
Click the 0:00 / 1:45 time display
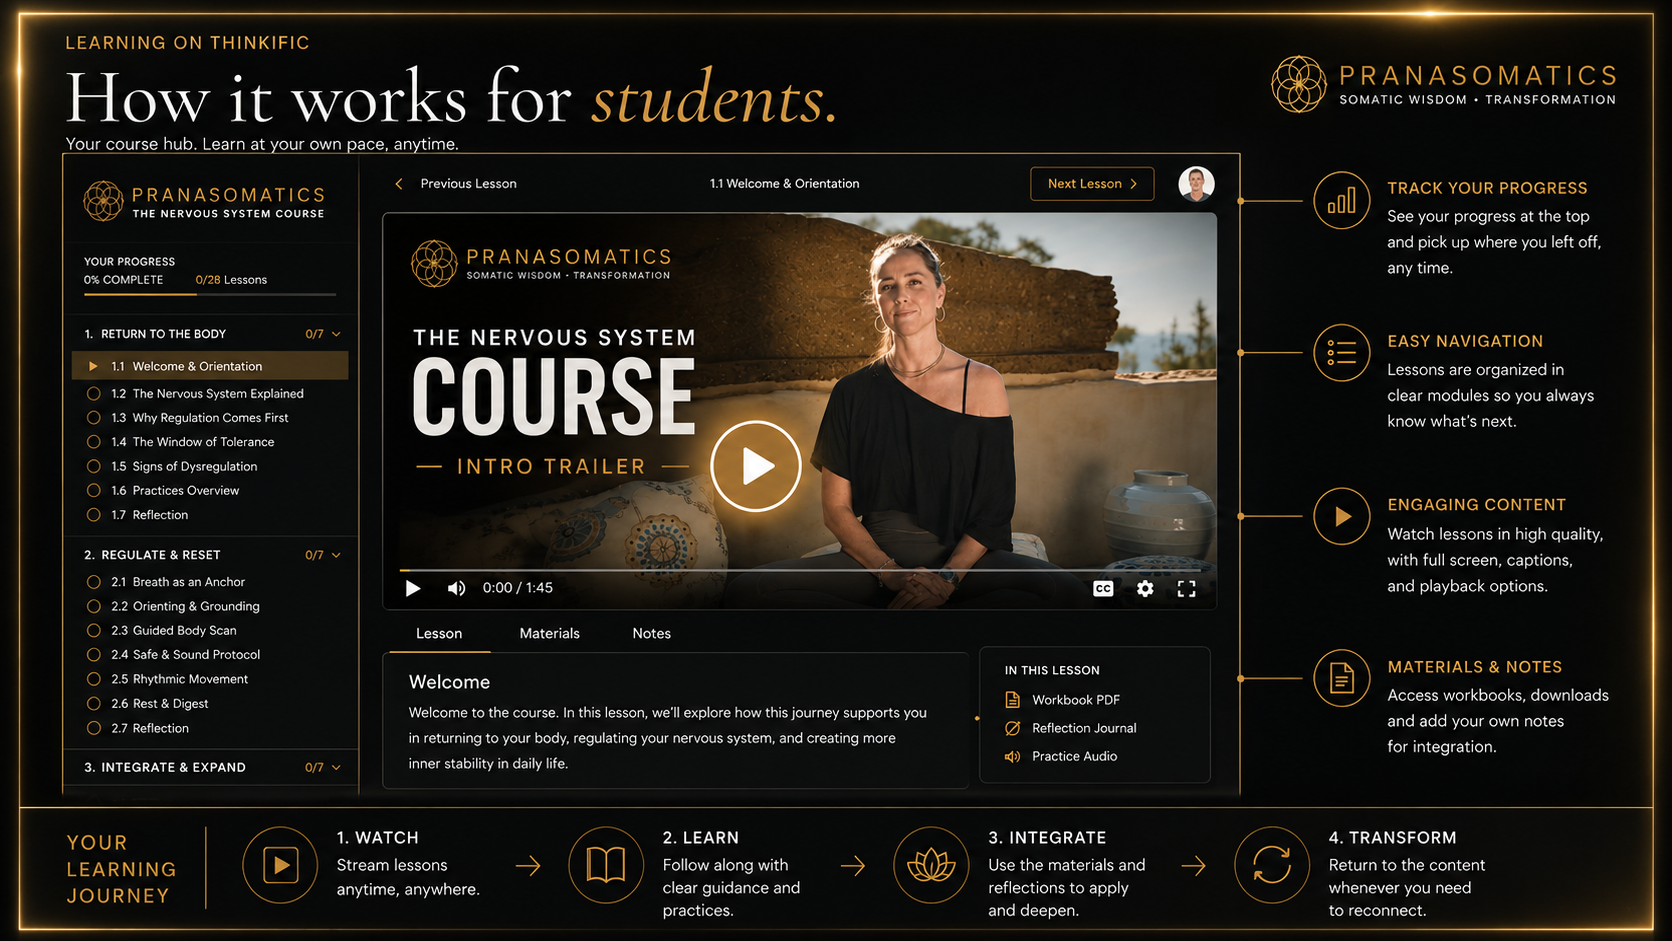[517, 588]
